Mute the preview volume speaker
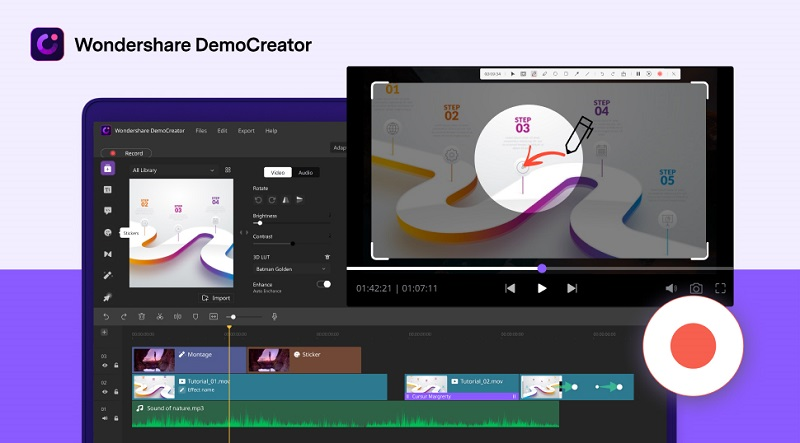The width and height of the screenshot is (800, 443). (671, 288)
